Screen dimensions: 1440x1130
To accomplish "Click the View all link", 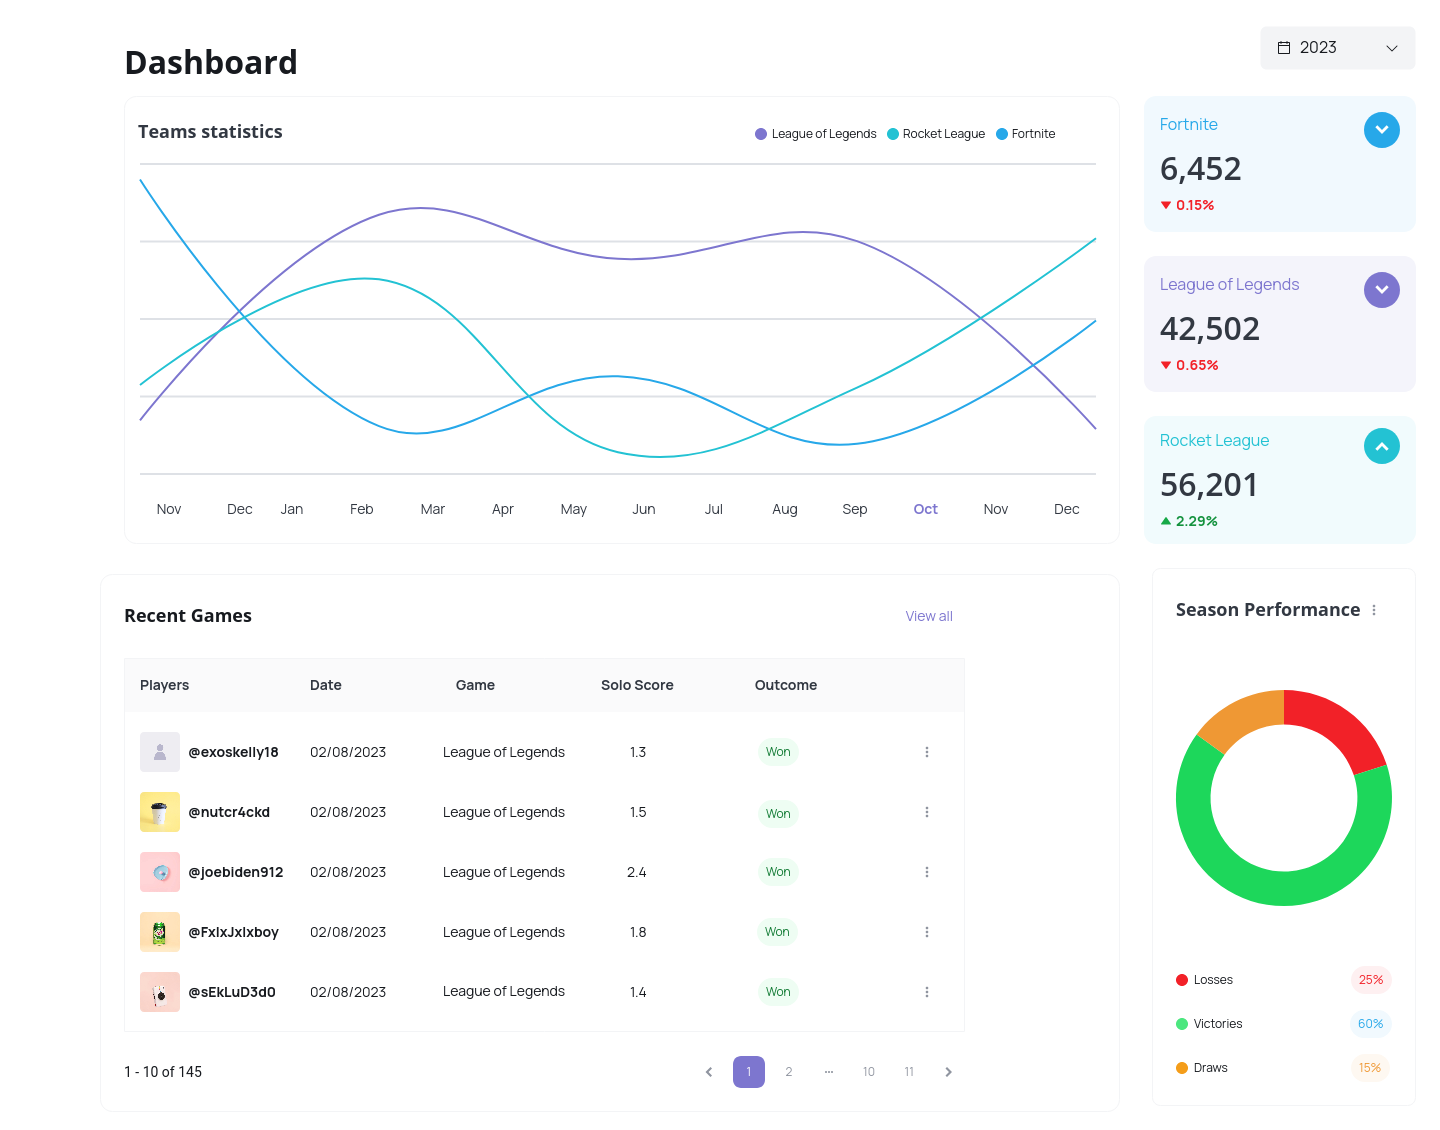I will click(928, 616).
